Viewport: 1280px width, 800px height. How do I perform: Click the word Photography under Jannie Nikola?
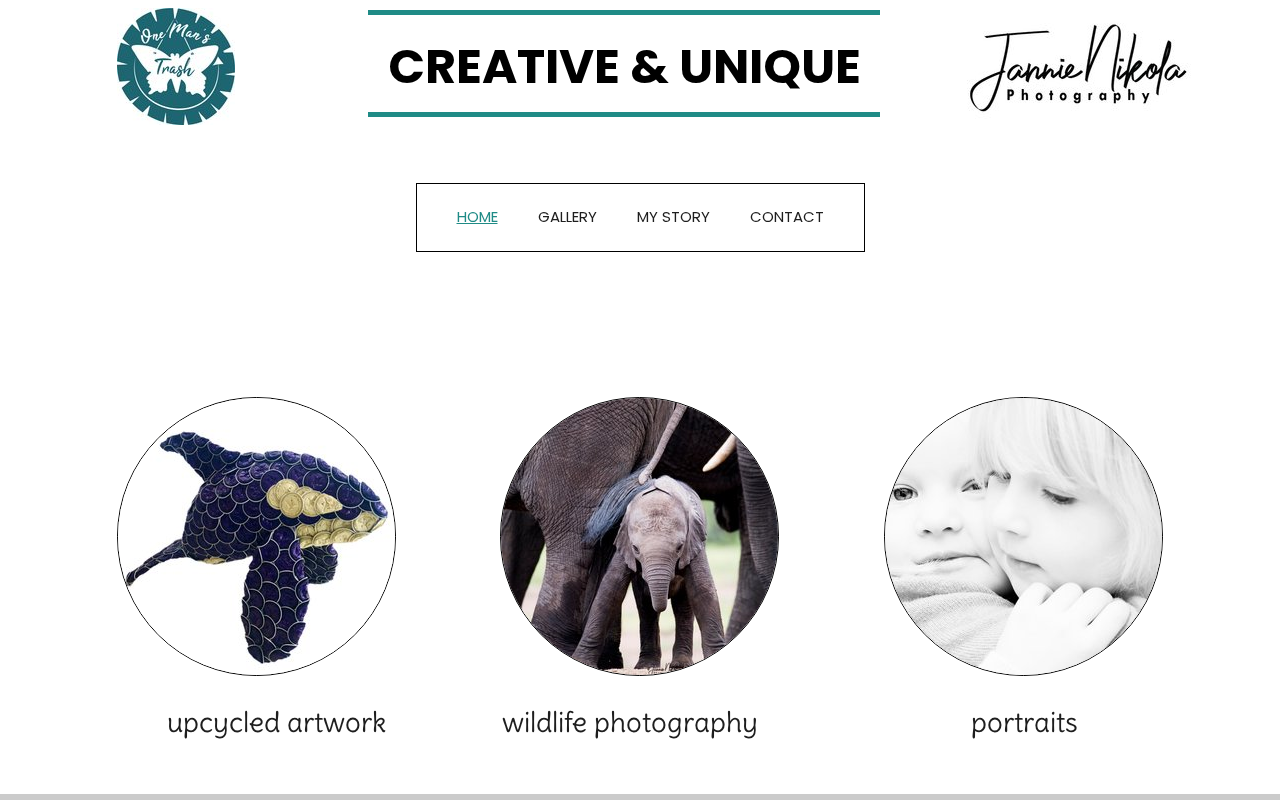point(1079,96)
